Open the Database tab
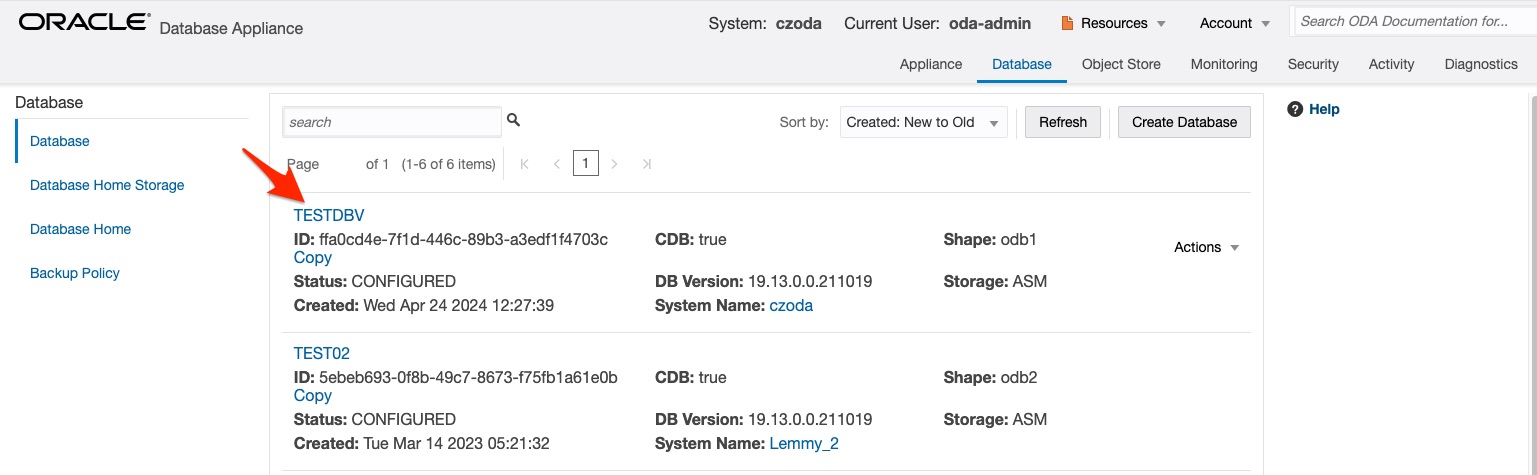 (1022, 64)
